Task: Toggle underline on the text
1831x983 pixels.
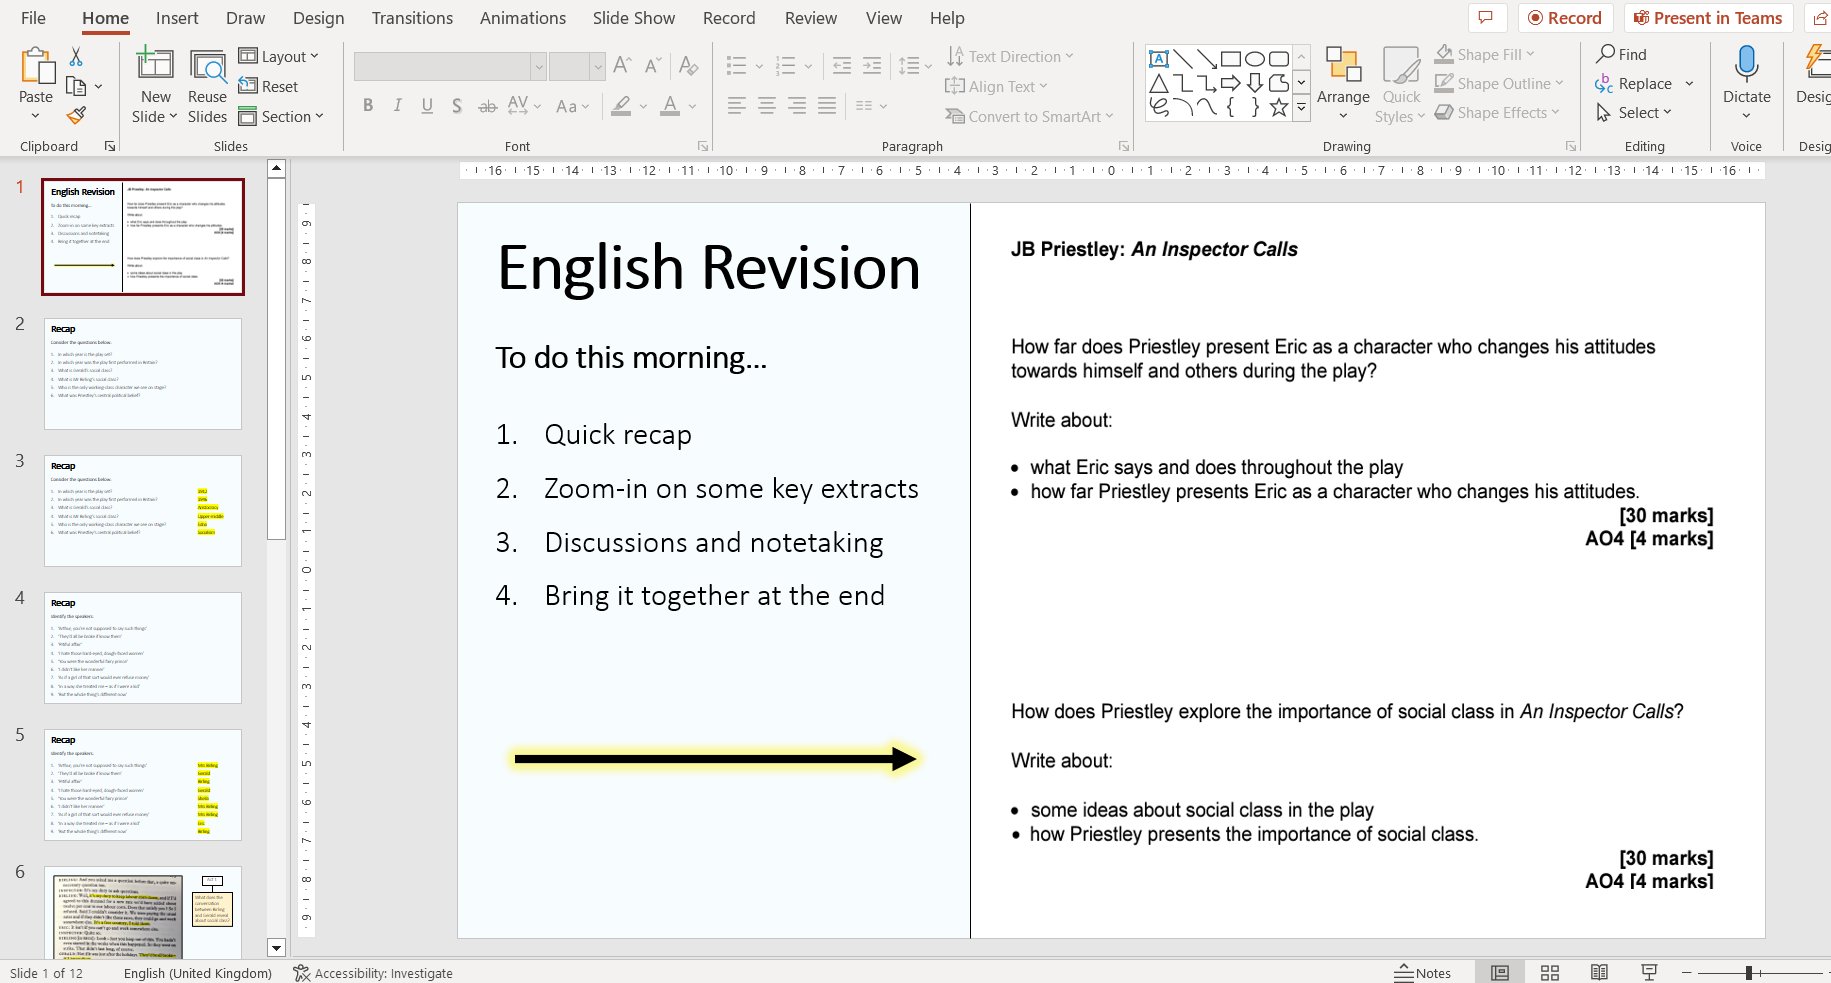Action: click(427, 105)
